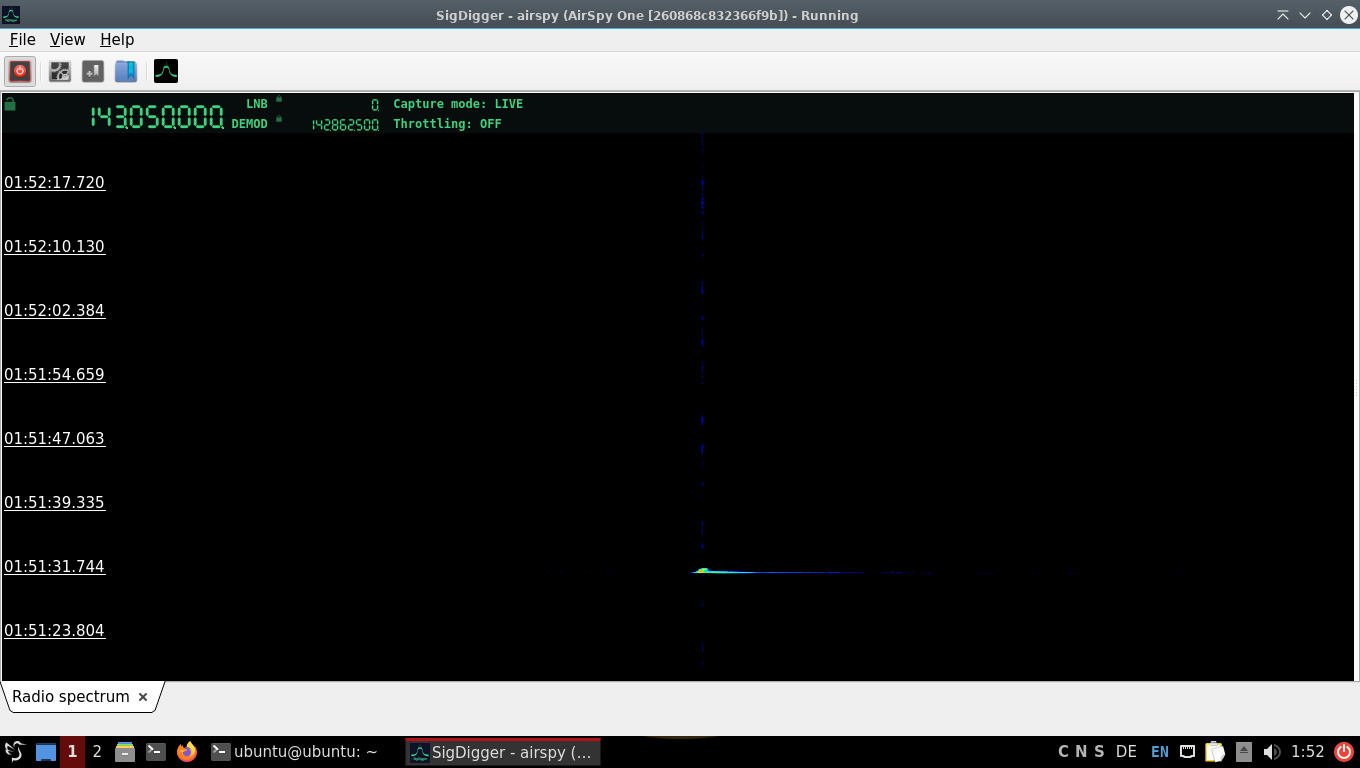Close the Radio spectrum tab
The width and height of the screenshot is (1360, 768).
(143, 697)
